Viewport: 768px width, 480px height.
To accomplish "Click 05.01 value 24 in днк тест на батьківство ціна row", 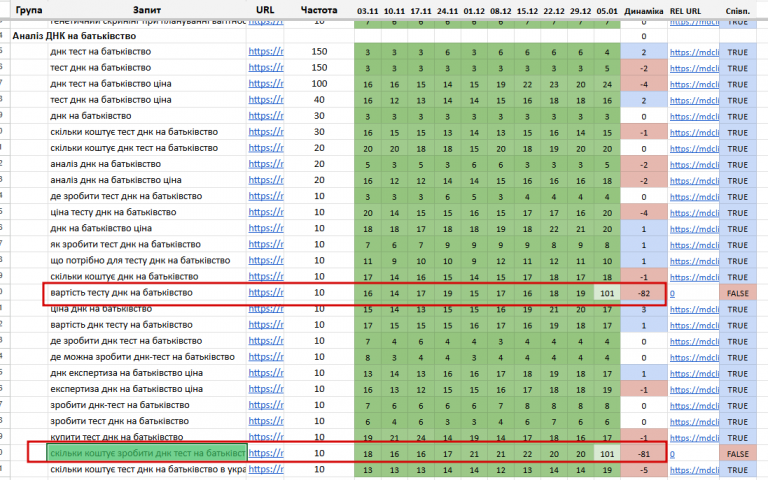I will coord(607,85).
